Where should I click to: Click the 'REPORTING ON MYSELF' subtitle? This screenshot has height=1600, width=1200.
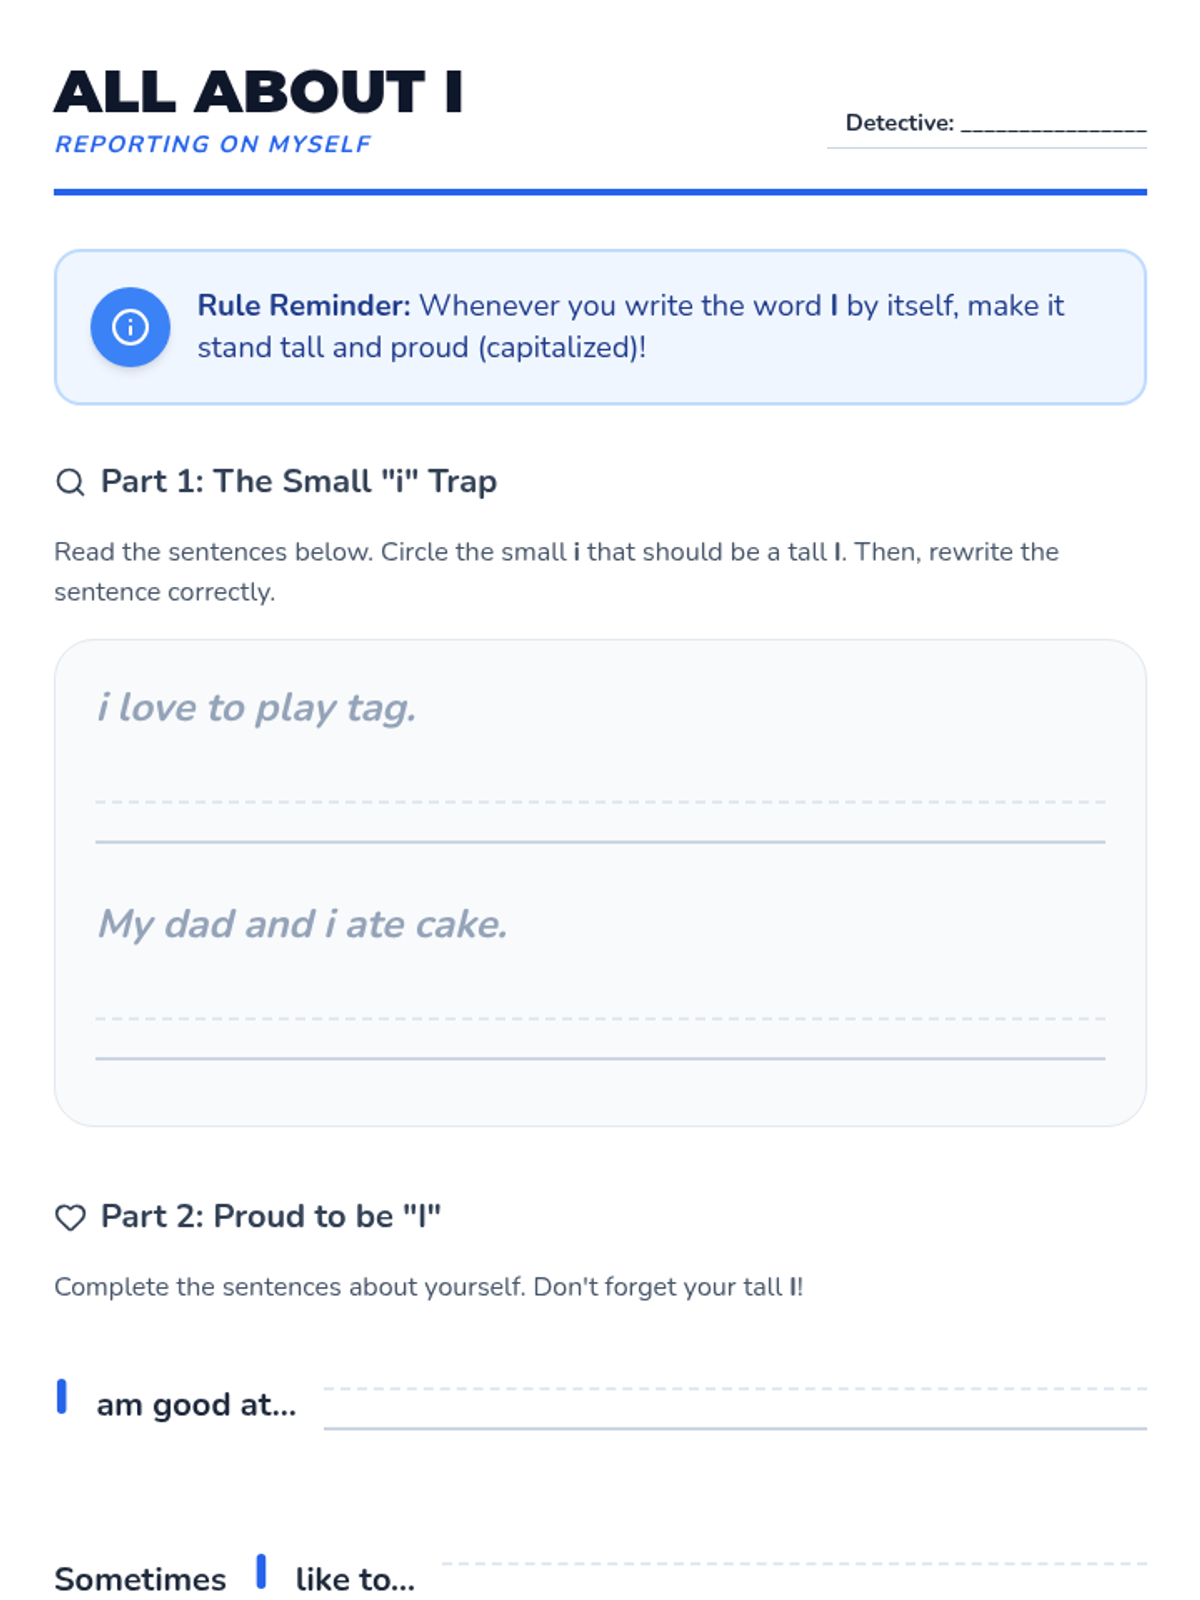pyautogui.click(x=213, y=144)
